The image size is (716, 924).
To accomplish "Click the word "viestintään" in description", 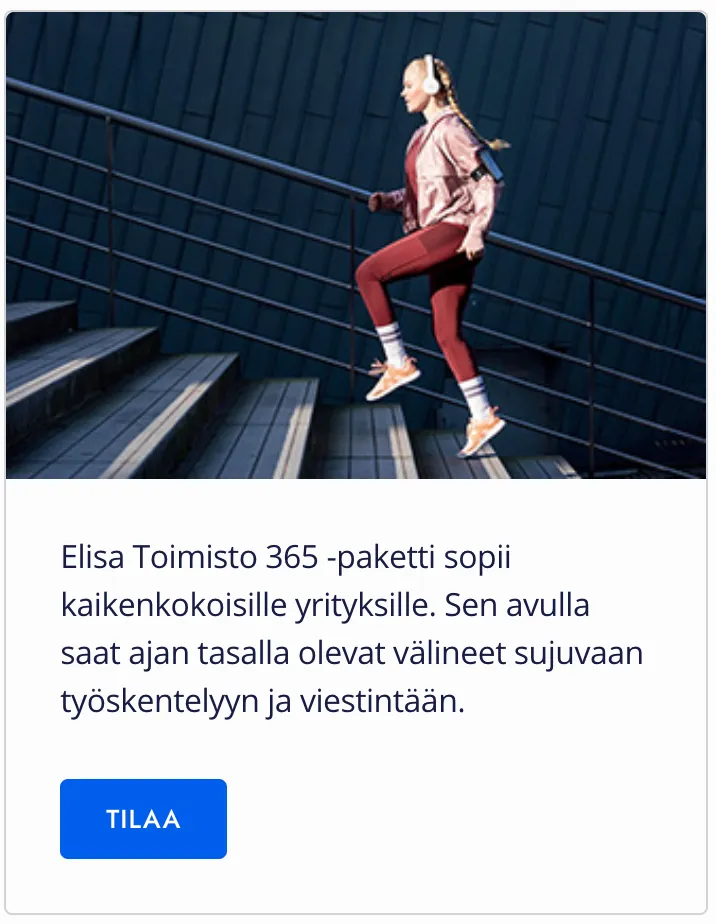I will pyautogui.click(x=382, y=702).
